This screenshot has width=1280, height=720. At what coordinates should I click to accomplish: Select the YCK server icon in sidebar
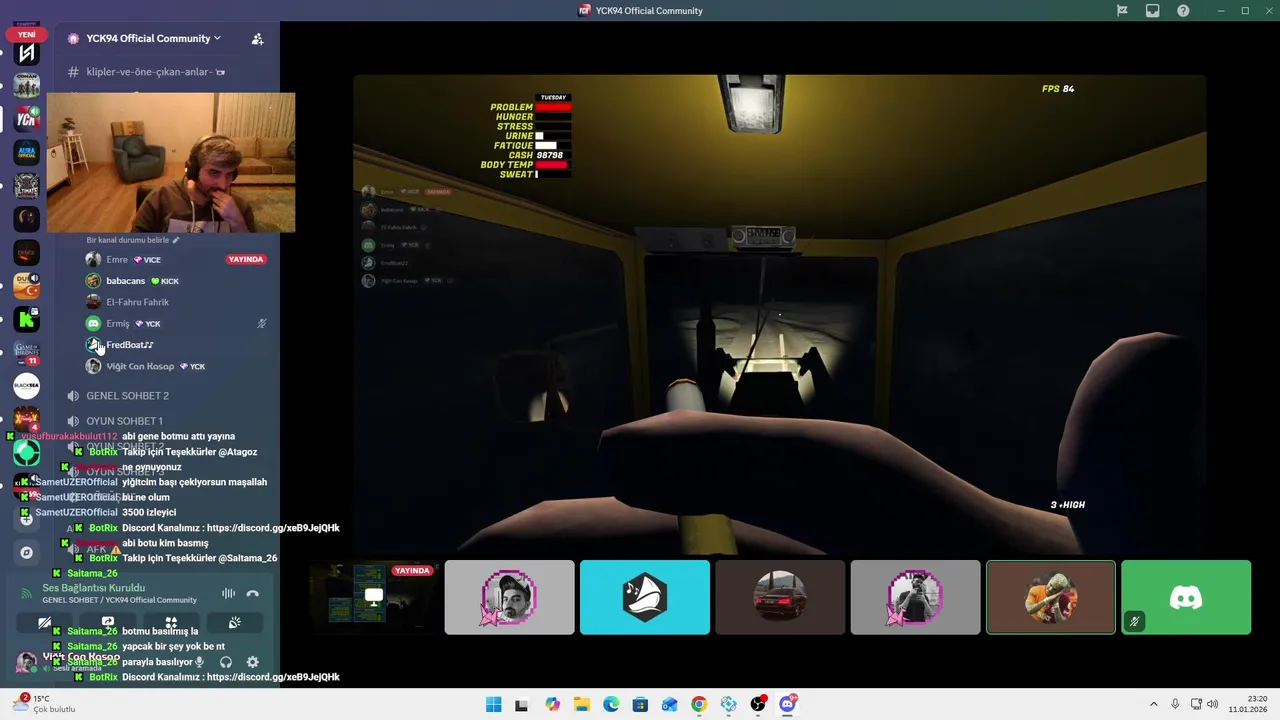click(27, 119)
